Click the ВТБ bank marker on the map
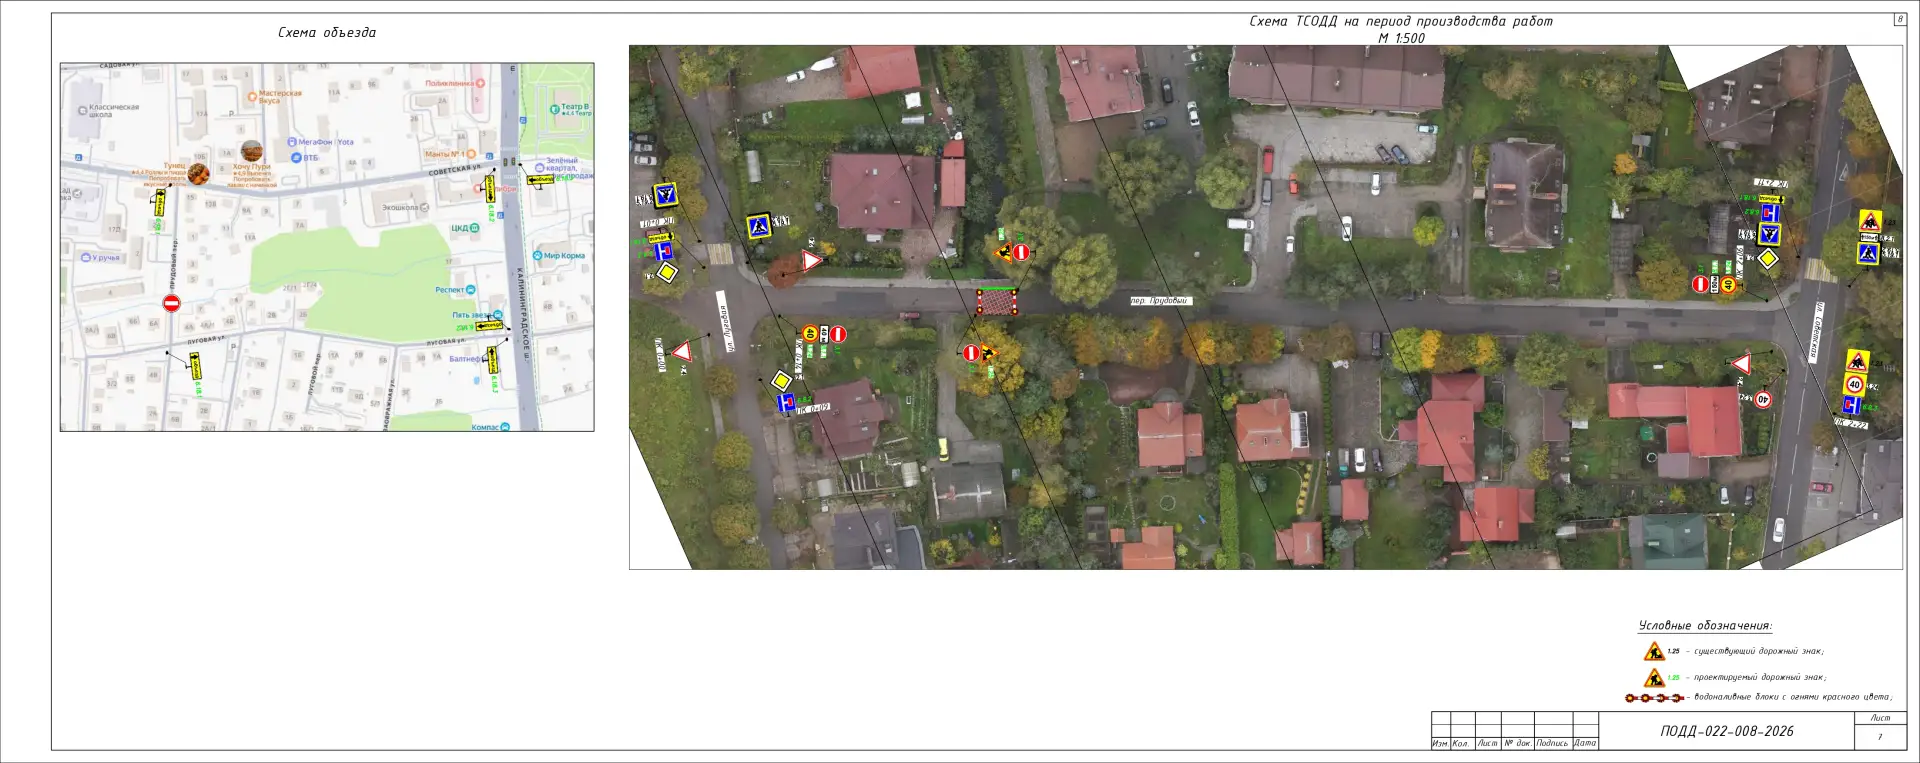Viewport: 1920px width, 763px height. pyautogui.click(x=296, y=158)
